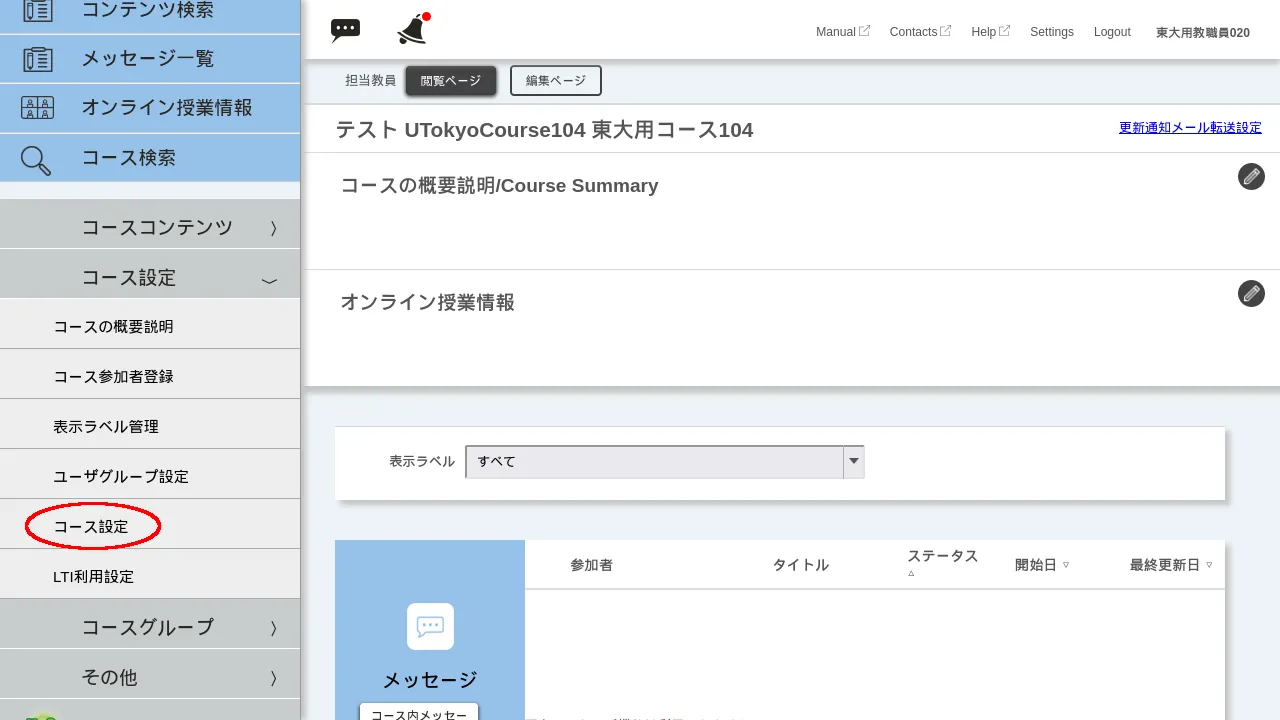The height and width of the screenshot is (720, 1280).
Task: Sort by 開始日 using its arrow
Action: (x=1066, y=564)
